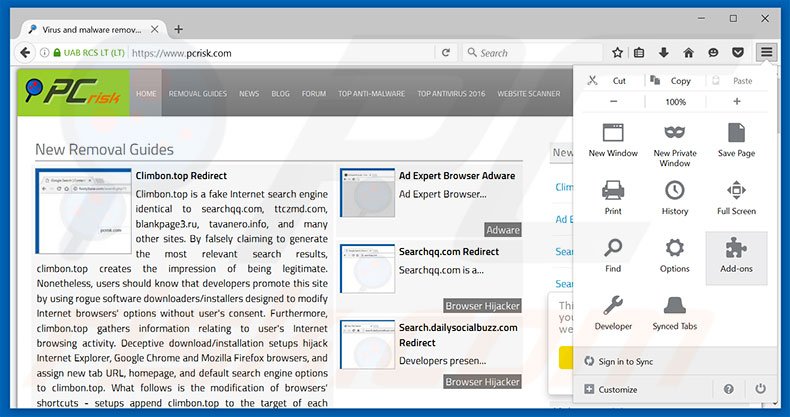Open REMOVAL GUIDES in site navigation
Viewport: 790px width, 417px height.
pos(198,94)
